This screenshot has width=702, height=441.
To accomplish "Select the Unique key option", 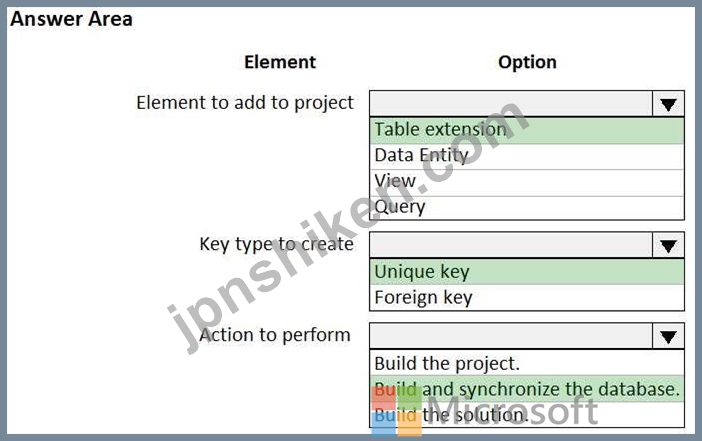I will pyautogui.click(x=527, y=272).
